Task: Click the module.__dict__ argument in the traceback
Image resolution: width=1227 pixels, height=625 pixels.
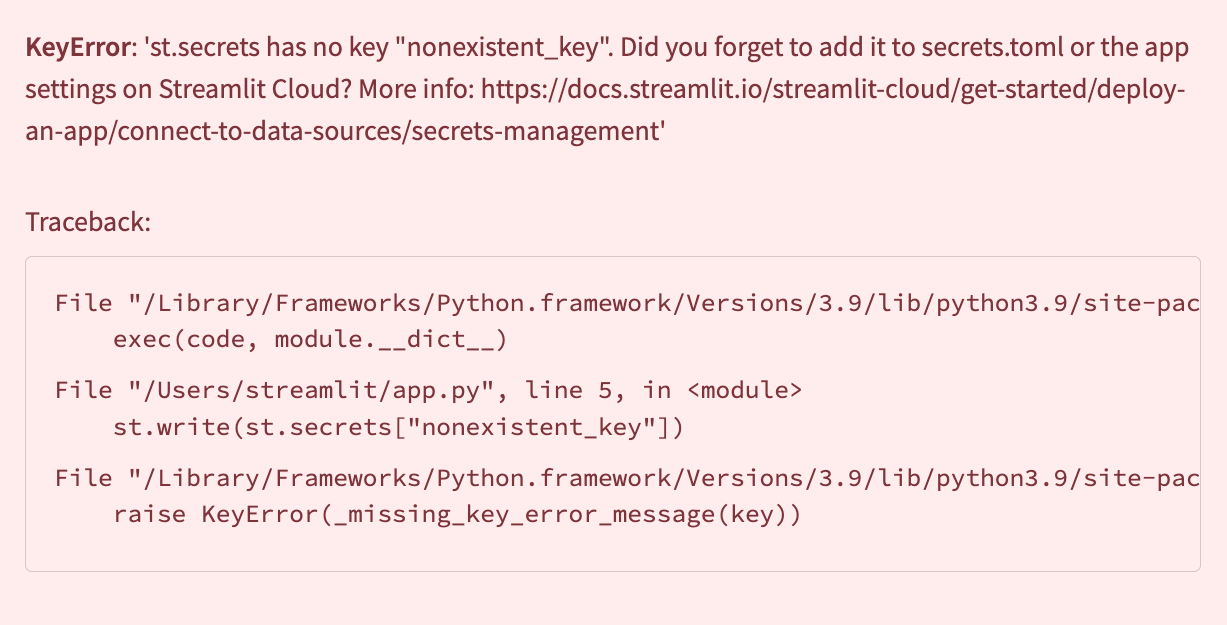Action: pyautogui.click(x=386, y=340)
